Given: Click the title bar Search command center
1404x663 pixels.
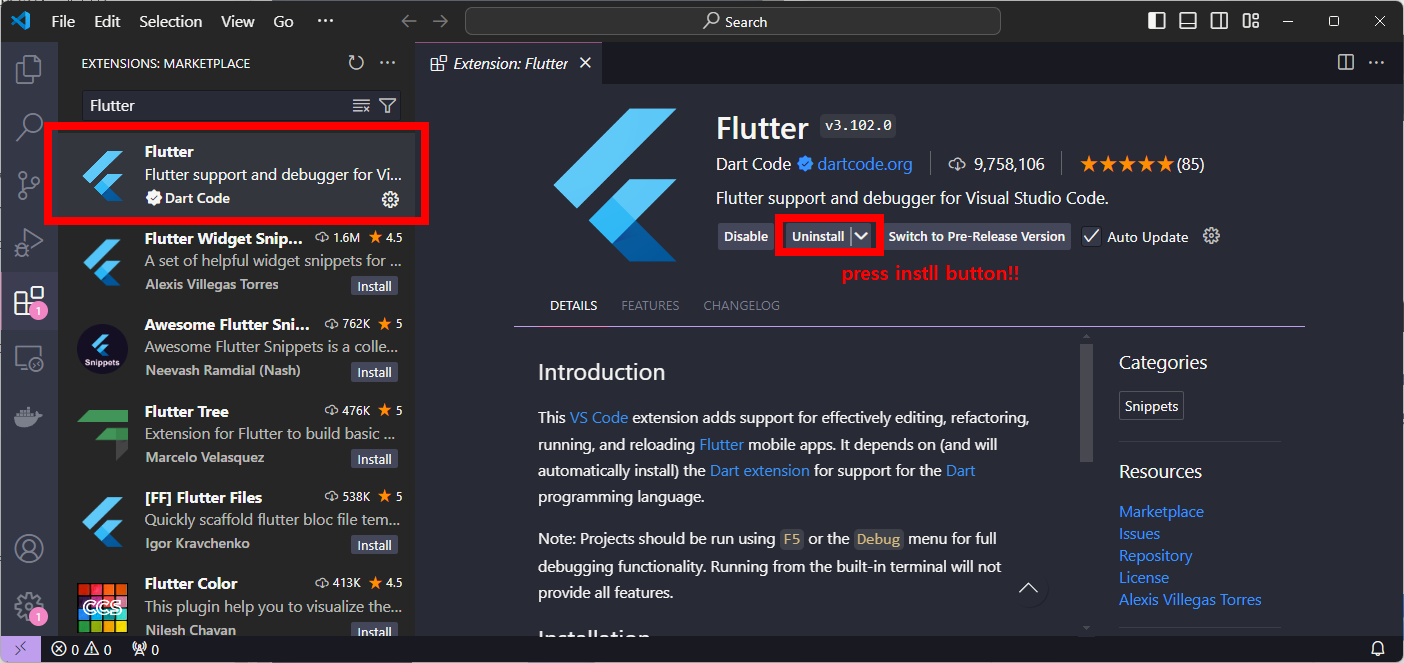Looking at the screenshot, I should point(732,21).
